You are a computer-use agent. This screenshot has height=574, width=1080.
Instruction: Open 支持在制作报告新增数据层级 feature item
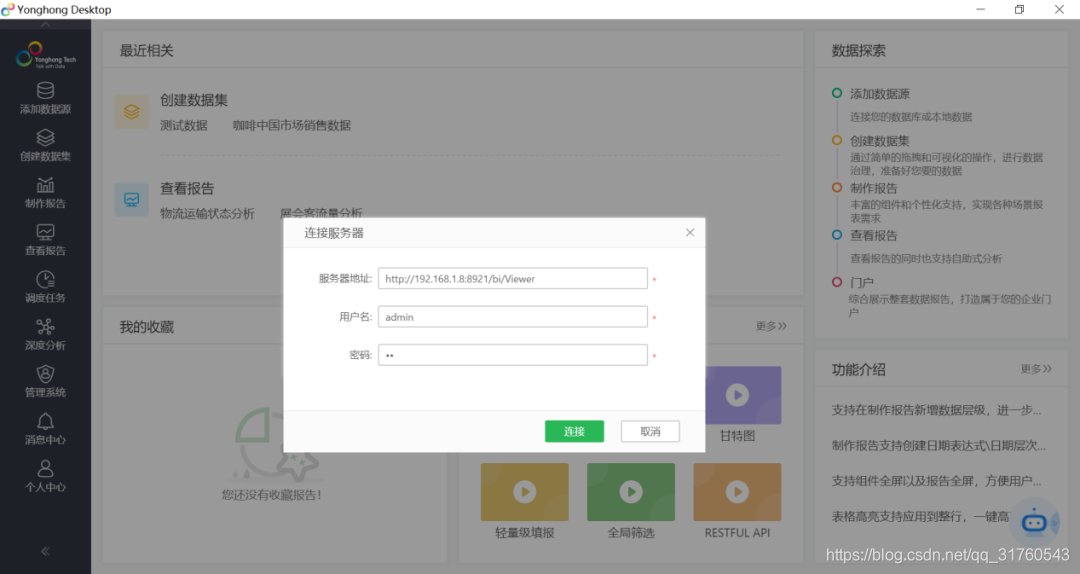937,410
